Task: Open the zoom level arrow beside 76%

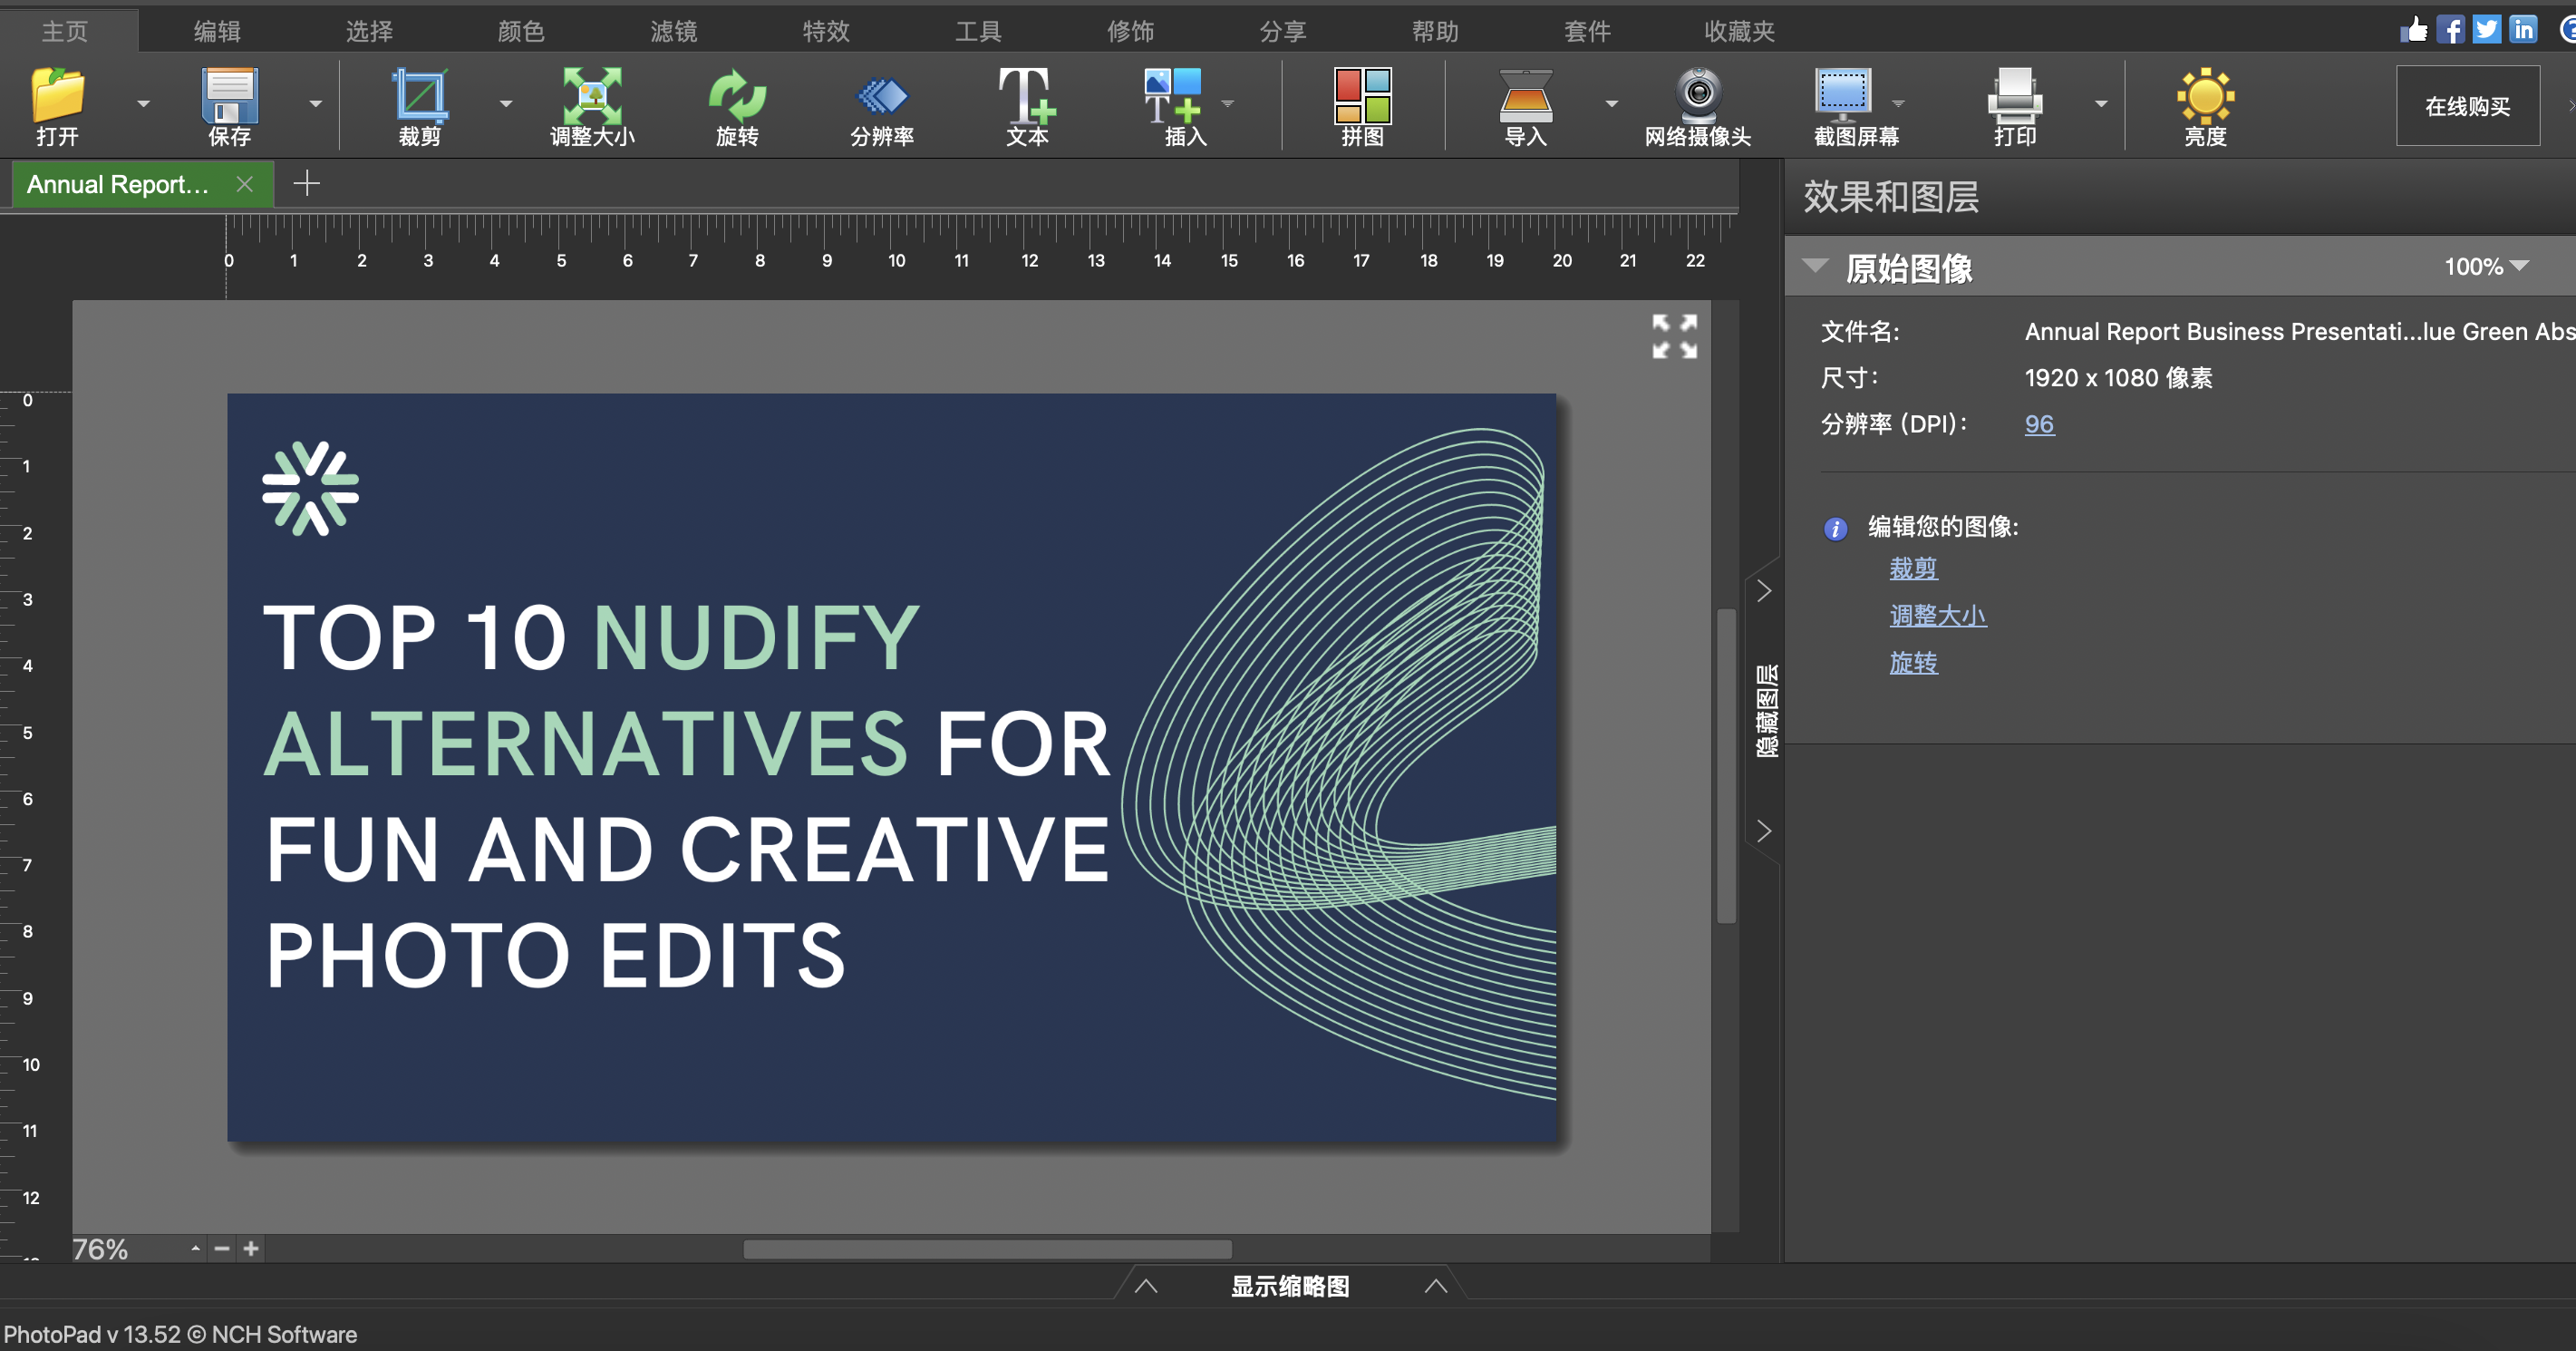Action: (195, 1248)
